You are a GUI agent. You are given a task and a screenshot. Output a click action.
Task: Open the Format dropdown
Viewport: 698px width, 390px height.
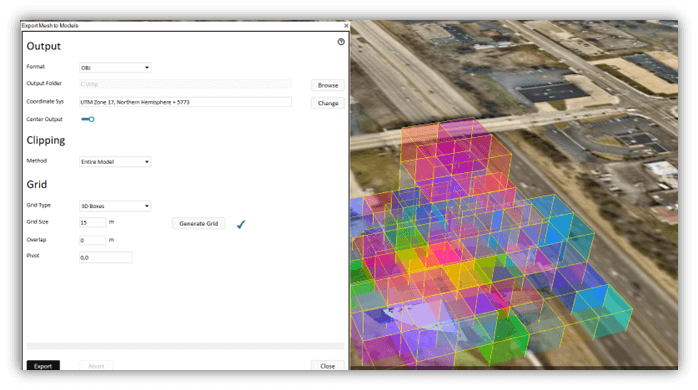coord(115,68)
